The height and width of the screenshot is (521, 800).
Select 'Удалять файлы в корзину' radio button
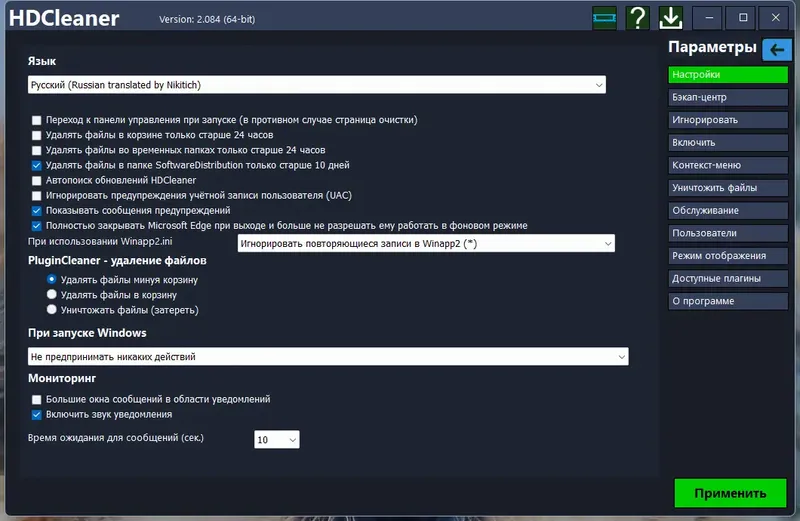tap(52, 294)
